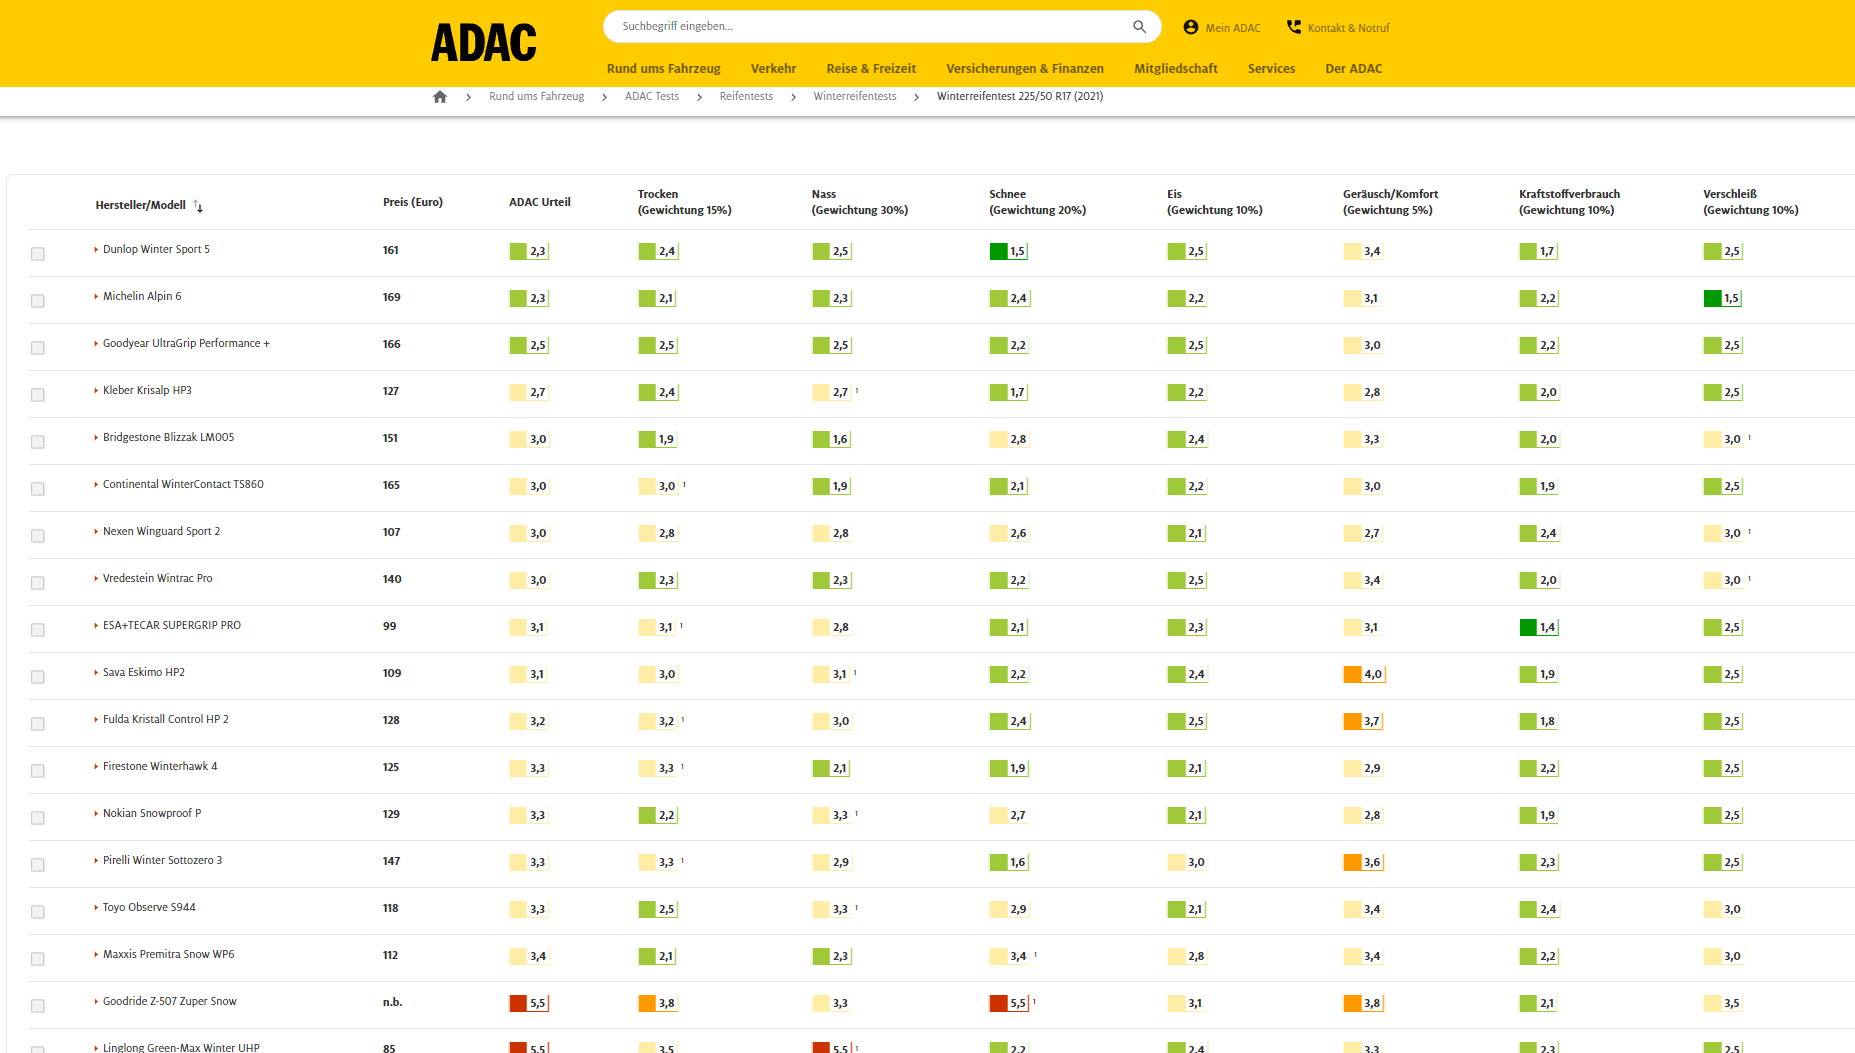Open the Rund ums Fahrzeug menu
This screenshot has height=1053, width=1855.
coord(663,69)
